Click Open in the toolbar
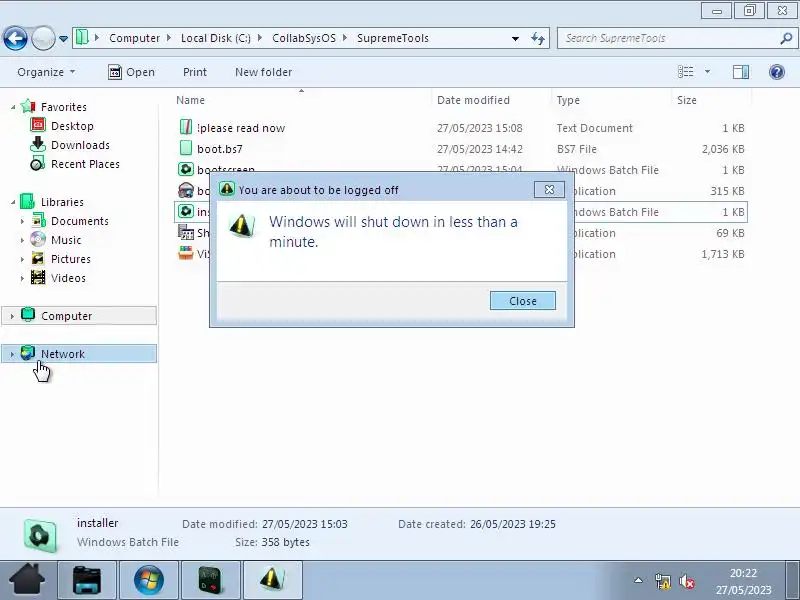 [132, 72]
